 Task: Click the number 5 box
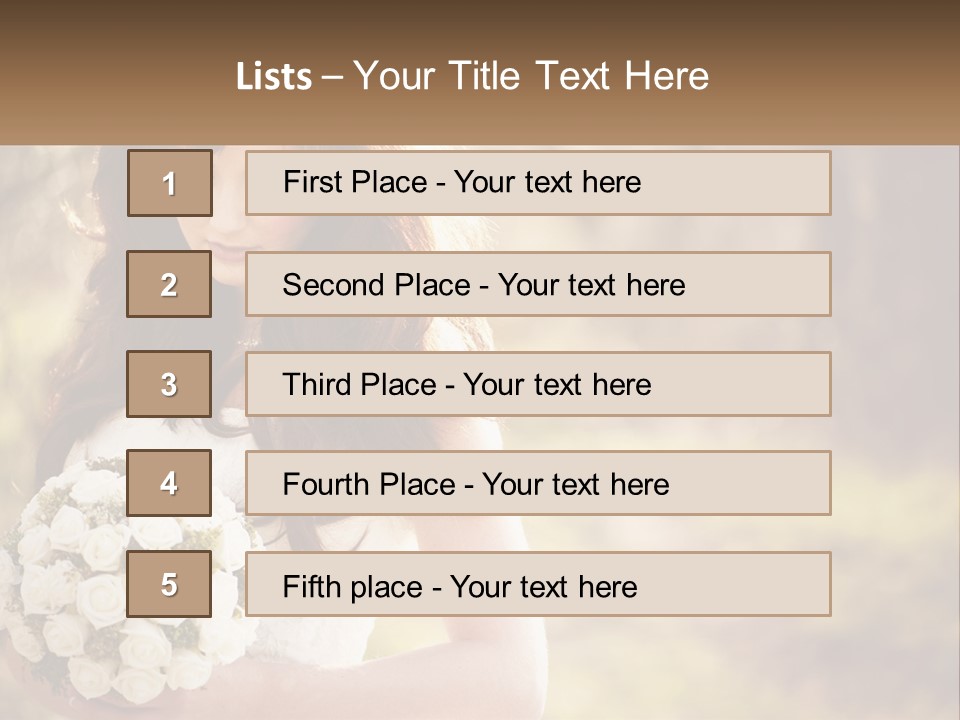point(169,584)
